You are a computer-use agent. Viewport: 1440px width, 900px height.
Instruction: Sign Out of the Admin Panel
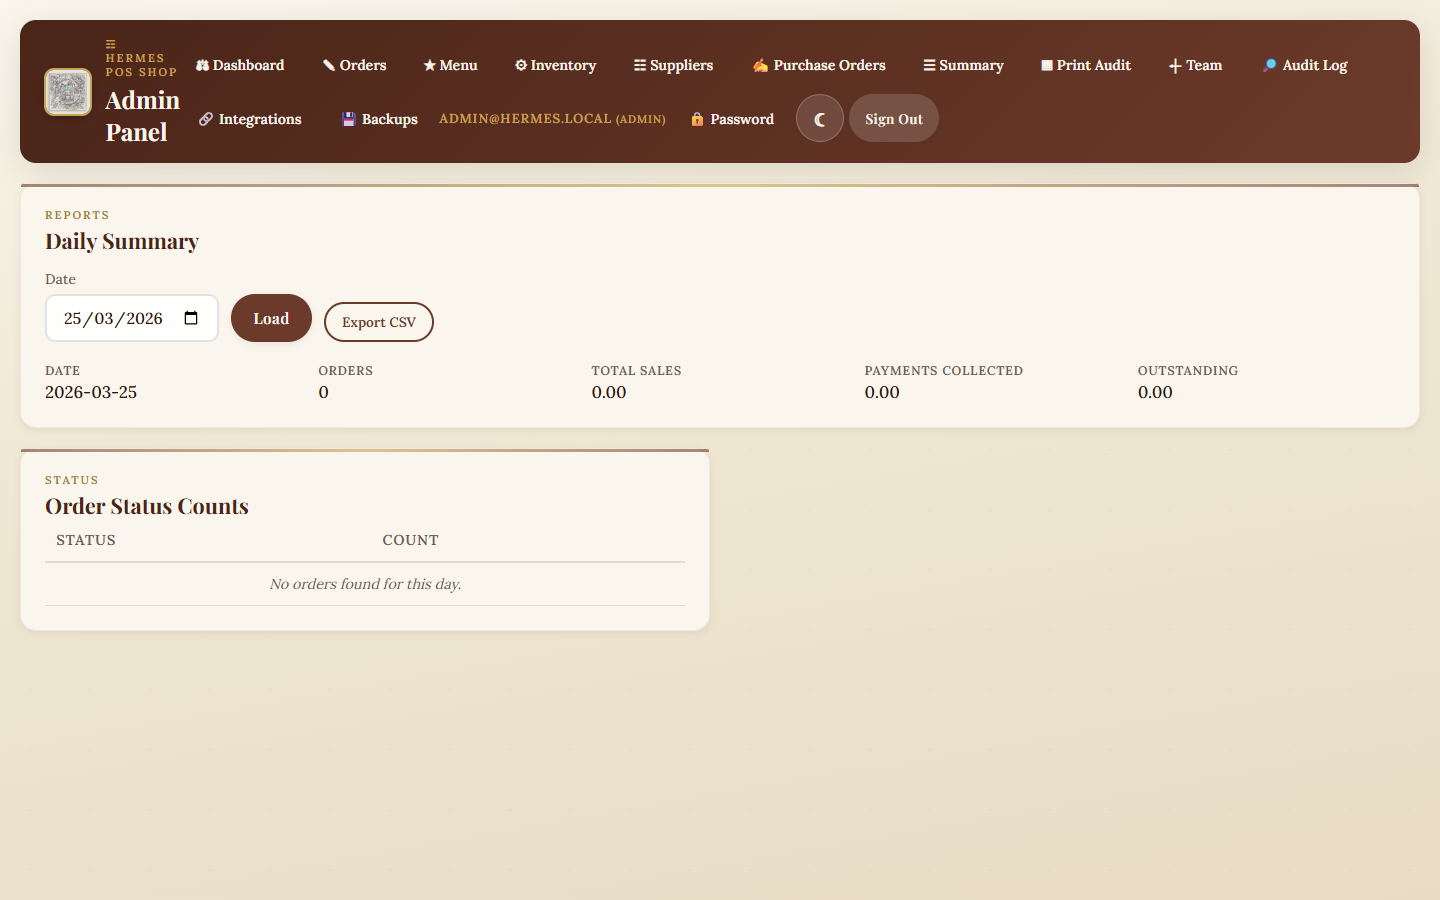(893, 118)
